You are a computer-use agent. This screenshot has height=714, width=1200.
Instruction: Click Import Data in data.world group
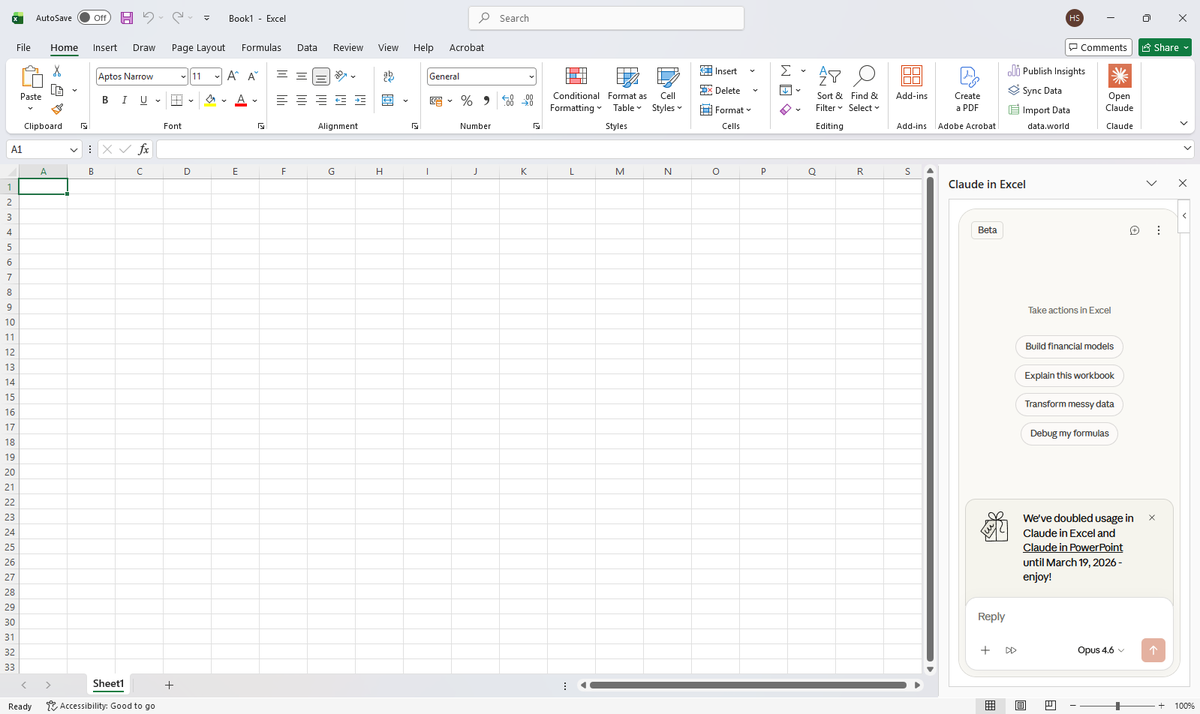click(1039, 110)
